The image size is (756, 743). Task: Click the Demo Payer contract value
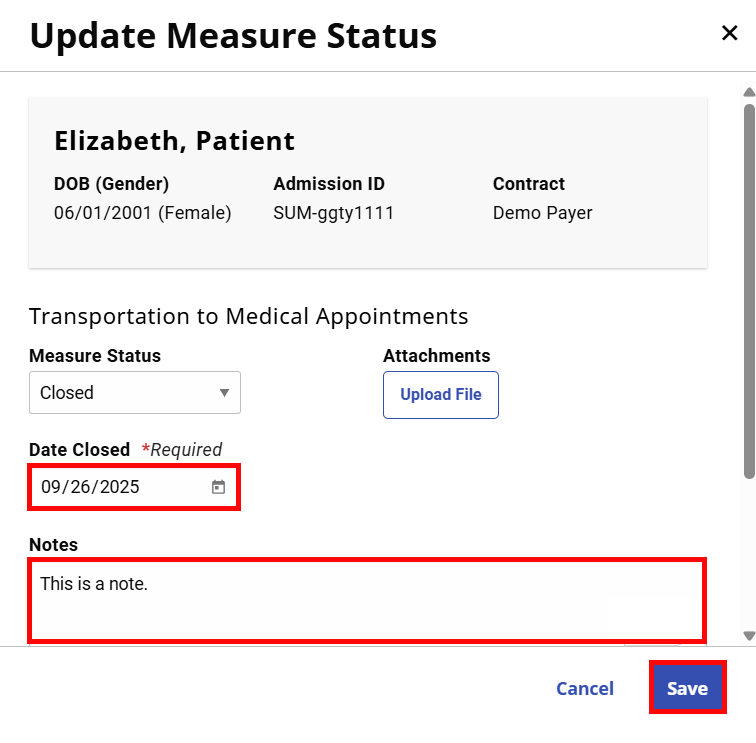[x=542, y=213]
